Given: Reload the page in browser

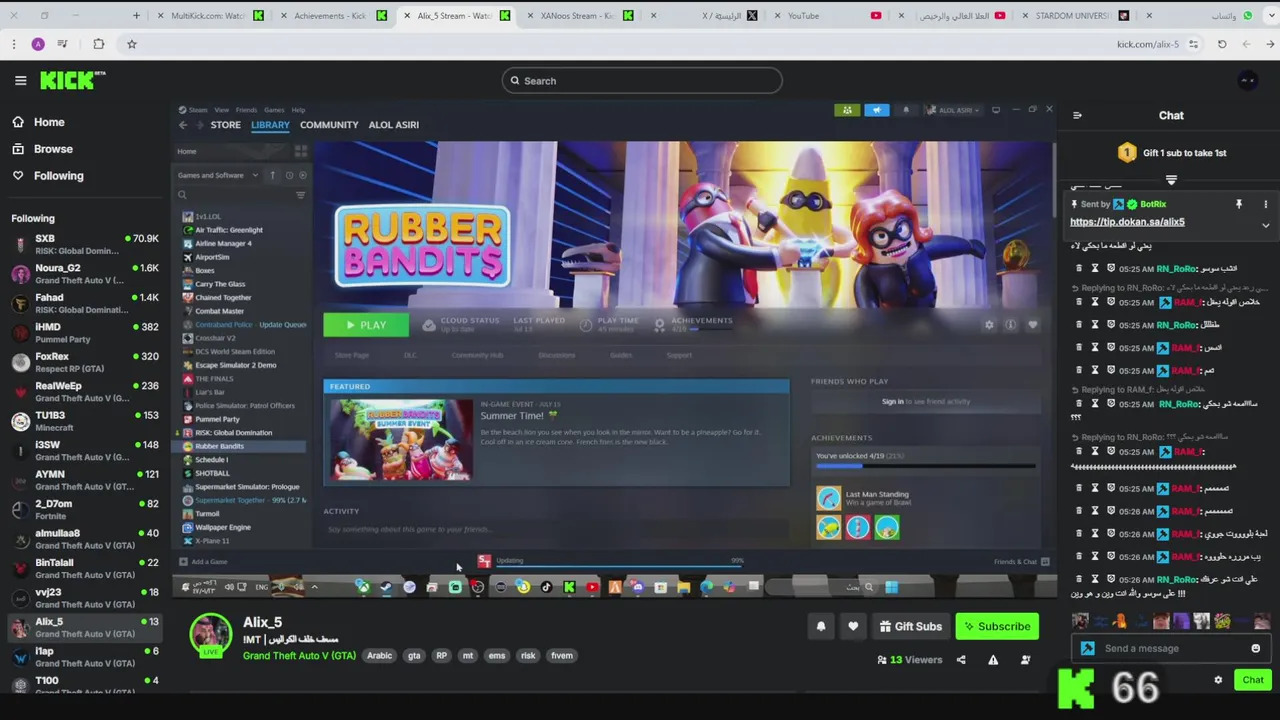Looking at the screenshot, I should [1222, 44].
